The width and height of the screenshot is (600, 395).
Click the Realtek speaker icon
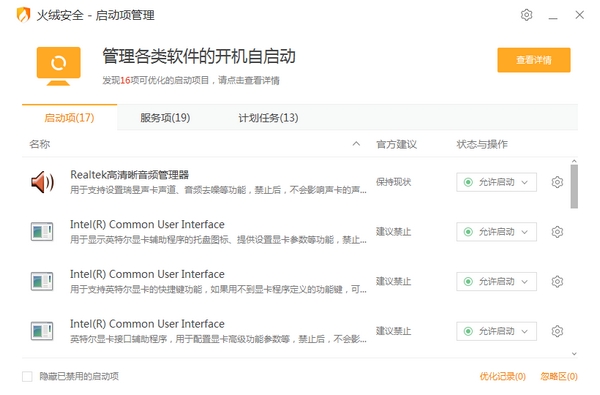[42, 182]
